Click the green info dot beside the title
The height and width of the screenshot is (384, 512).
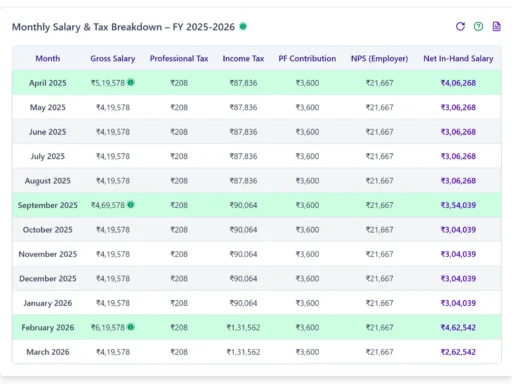(x=243, y=26)
